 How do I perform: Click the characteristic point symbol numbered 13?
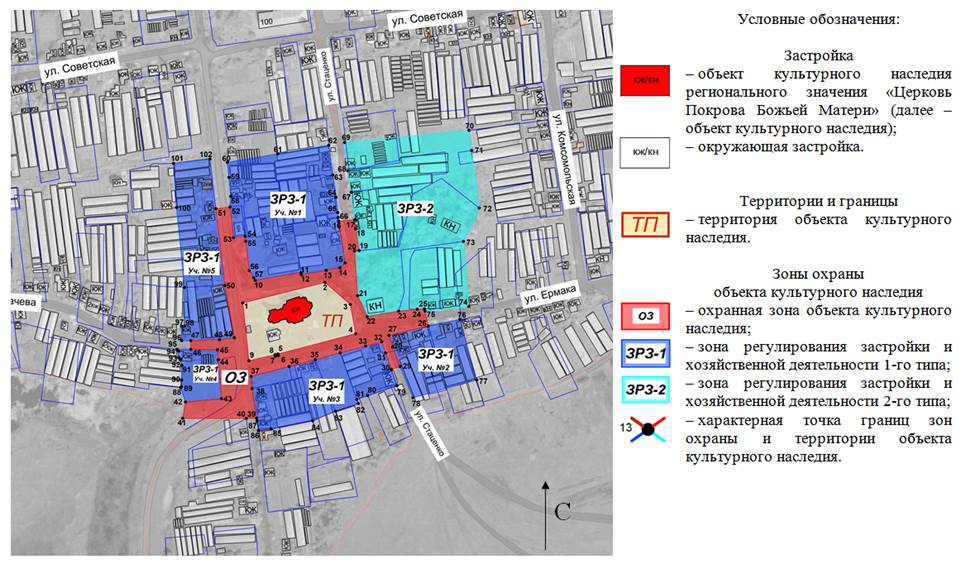pyautogui.click(x=647, y=428)
